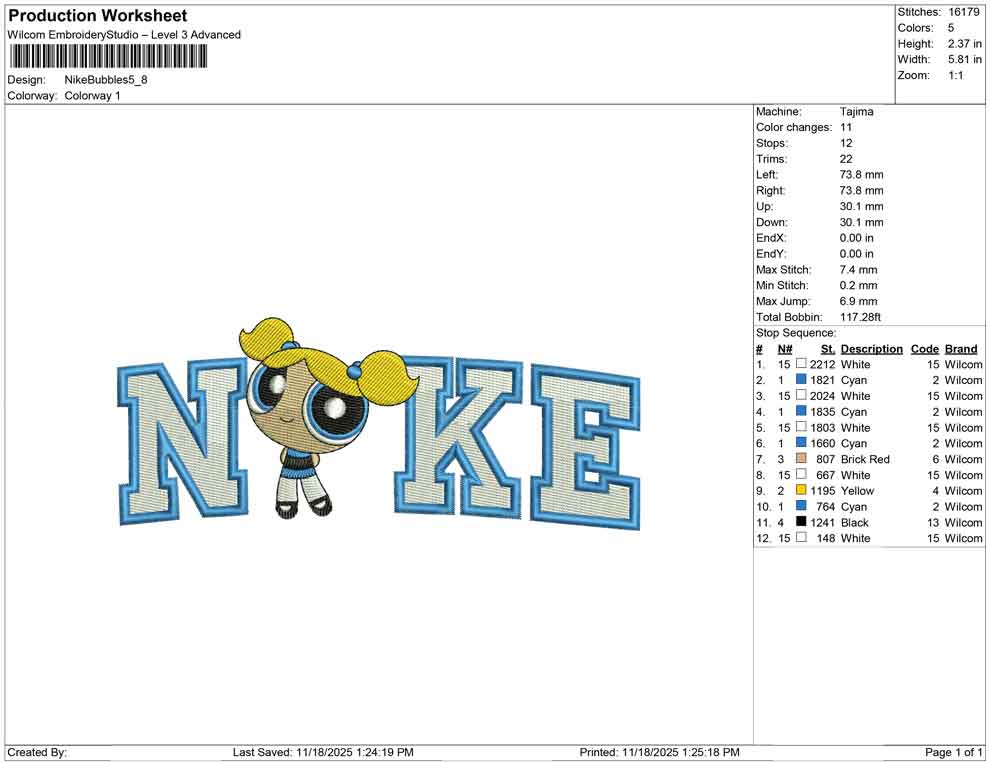Click the 'Up:' label
Viewport: 990px width, 762px height.
pyautogui.click(x=764, y=206)
